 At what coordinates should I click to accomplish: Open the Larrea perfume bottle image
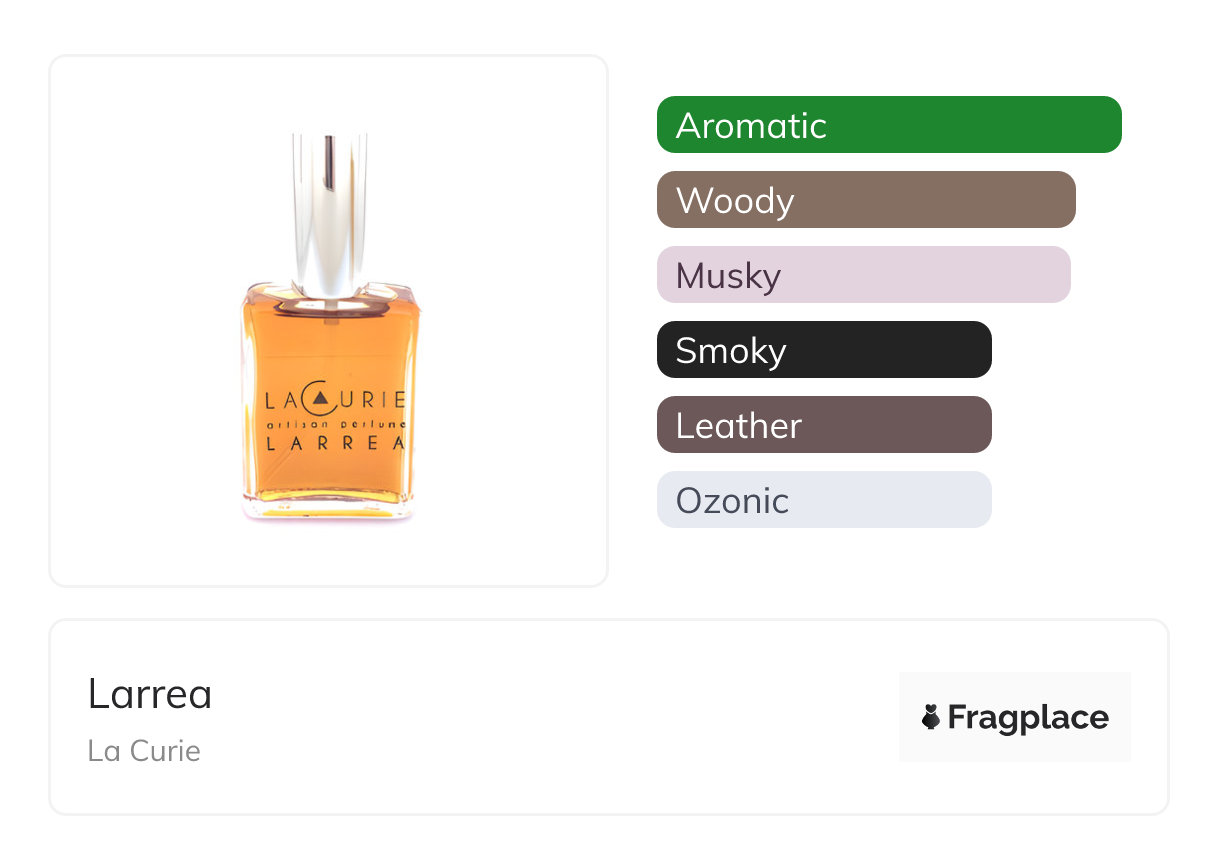pos(328,320)
